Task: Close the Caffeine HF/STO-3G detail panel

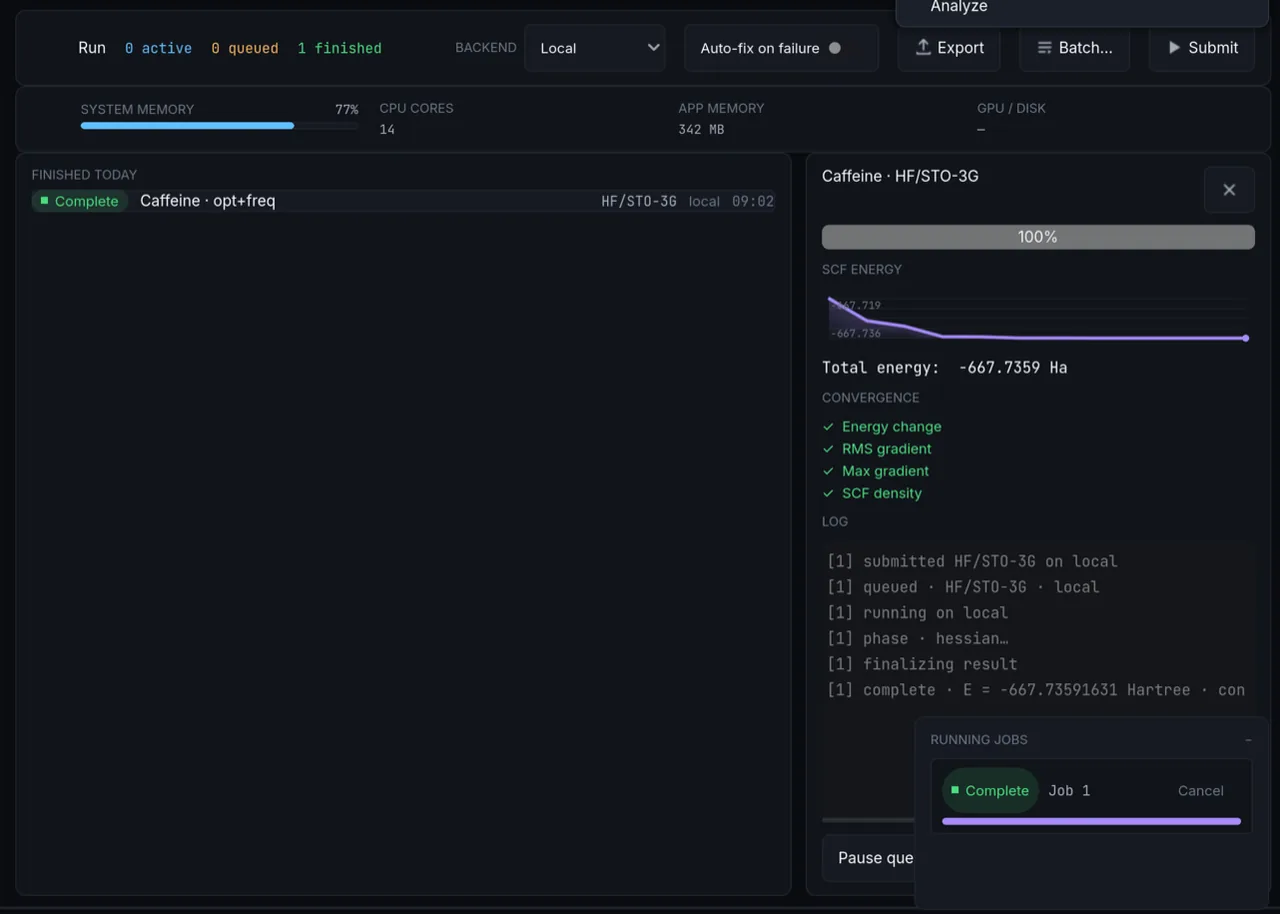Action: [x=1229, y=190]
